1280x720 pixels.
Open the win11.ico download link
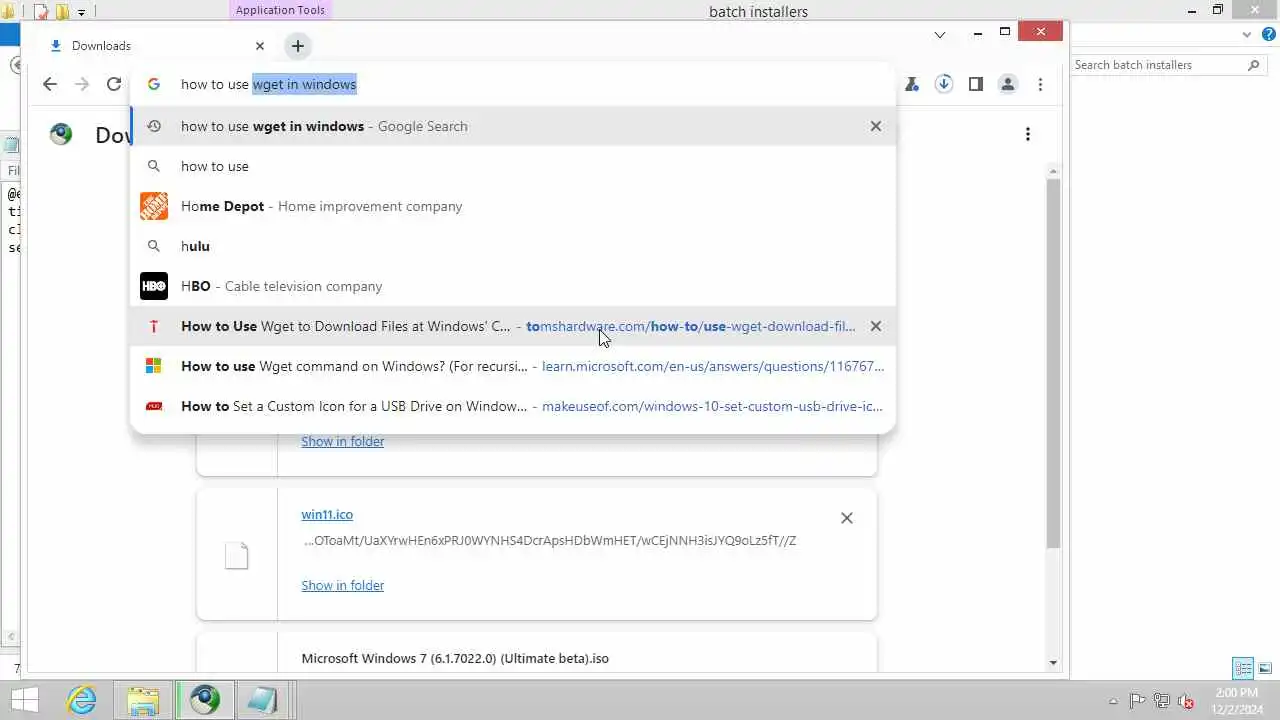327,514
